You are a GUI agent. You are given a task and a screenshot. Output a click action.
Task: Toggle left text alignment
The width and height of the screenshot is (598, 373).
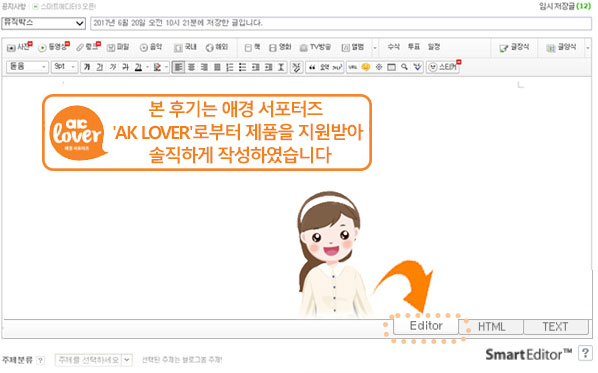click(178, 67)
